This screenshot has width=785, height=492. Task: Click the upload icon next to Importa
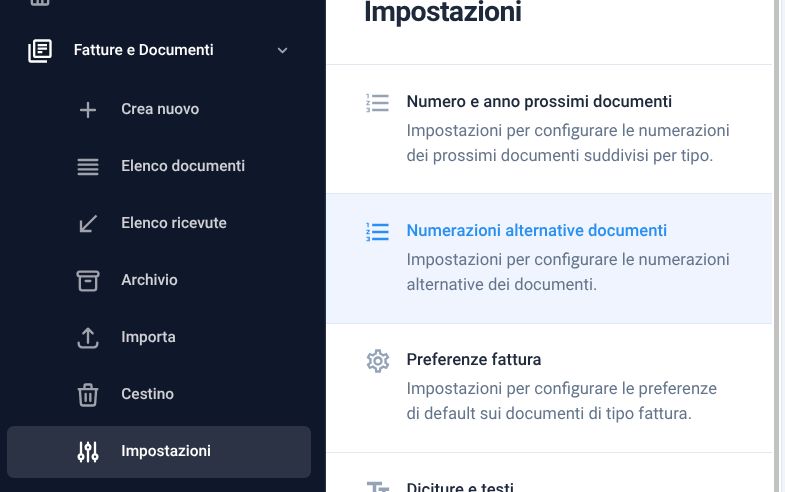point(88,338)
